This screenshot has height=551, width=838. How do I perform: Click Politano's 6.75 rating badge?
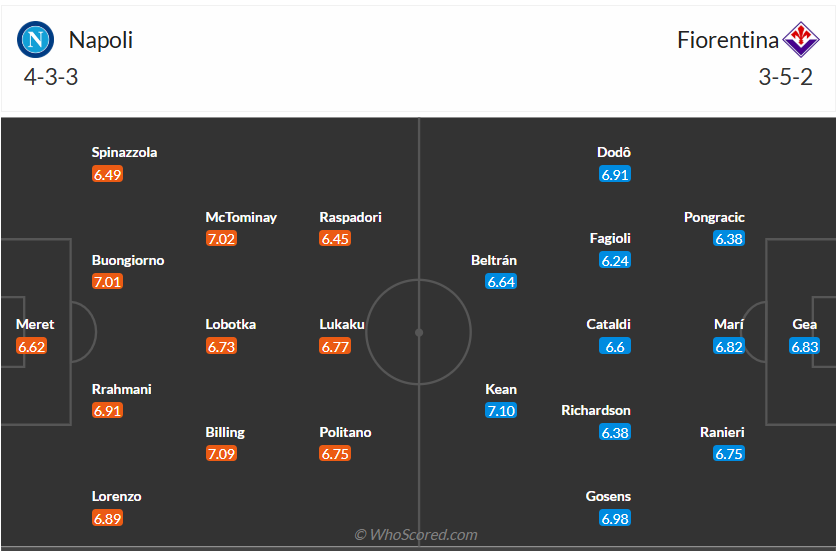335,454
